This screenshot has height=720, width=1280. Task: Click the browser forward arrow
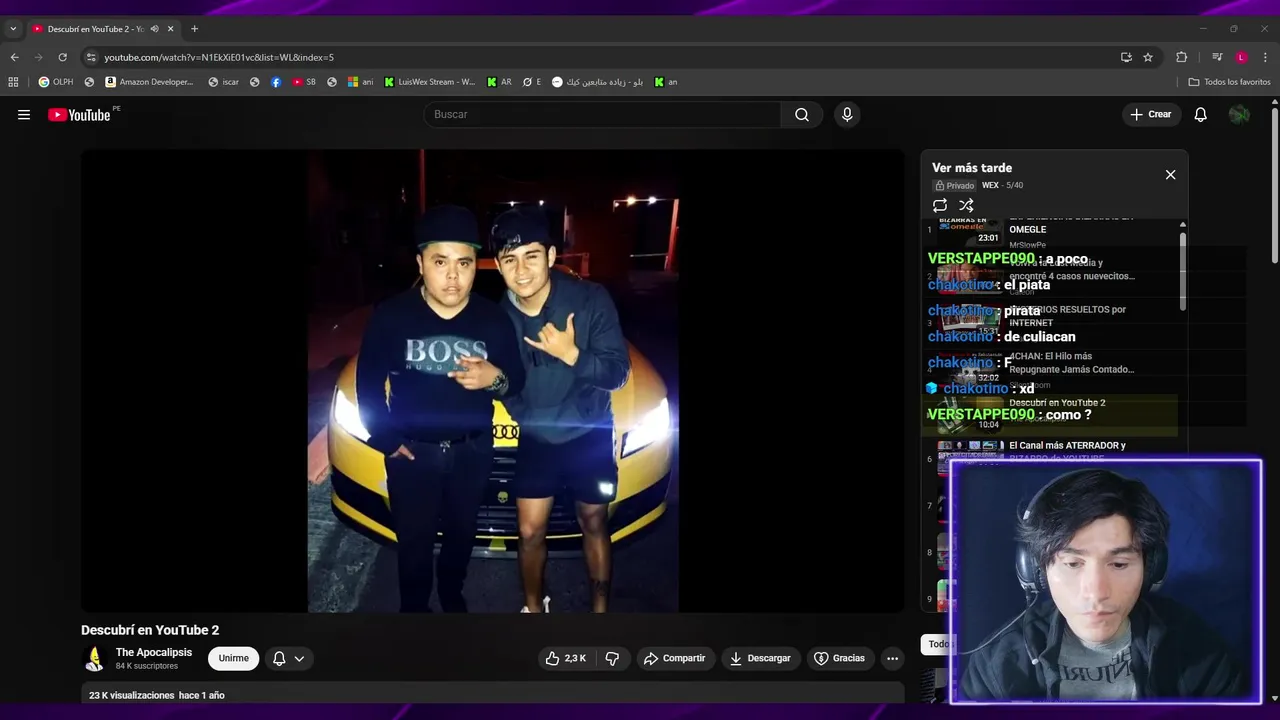(x=38, y=57)
